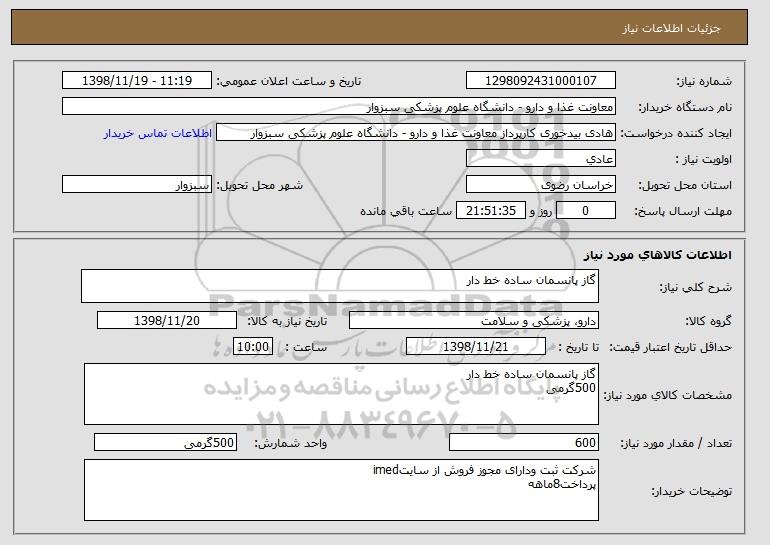The height and width of the screenshot is (545, 770).
Task: Click the label ایجاد کننده درخواست
Action: [676, 134]
